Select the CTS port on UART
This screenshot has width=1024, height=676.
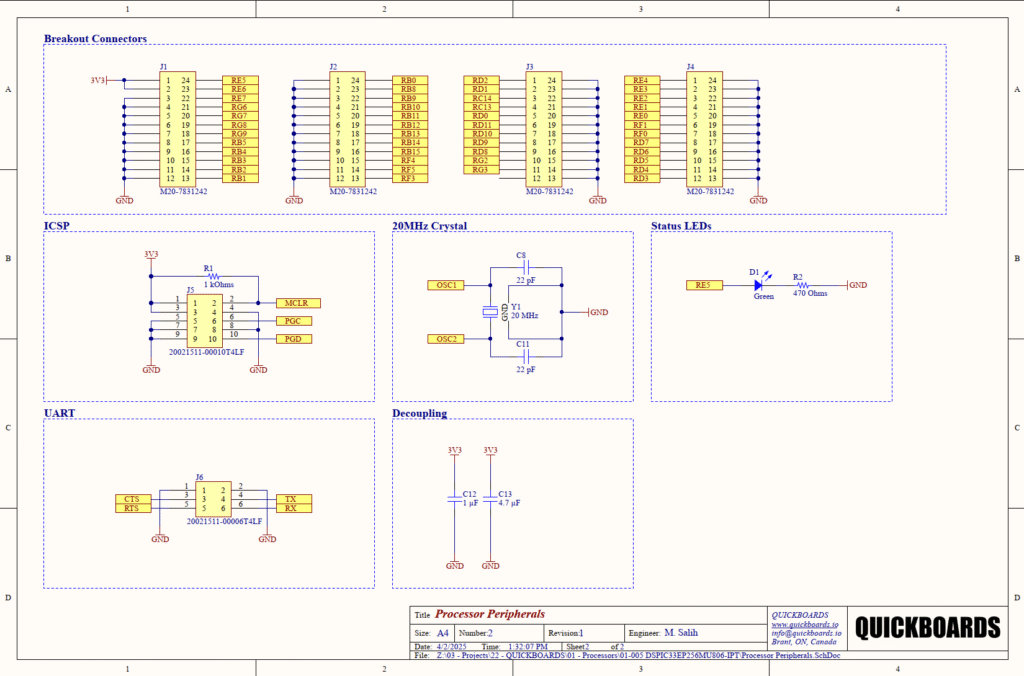132,499
